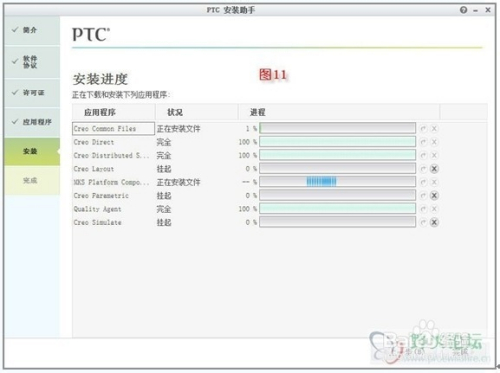Click retry icon for Creo Parametric

(x=423, y=195)
